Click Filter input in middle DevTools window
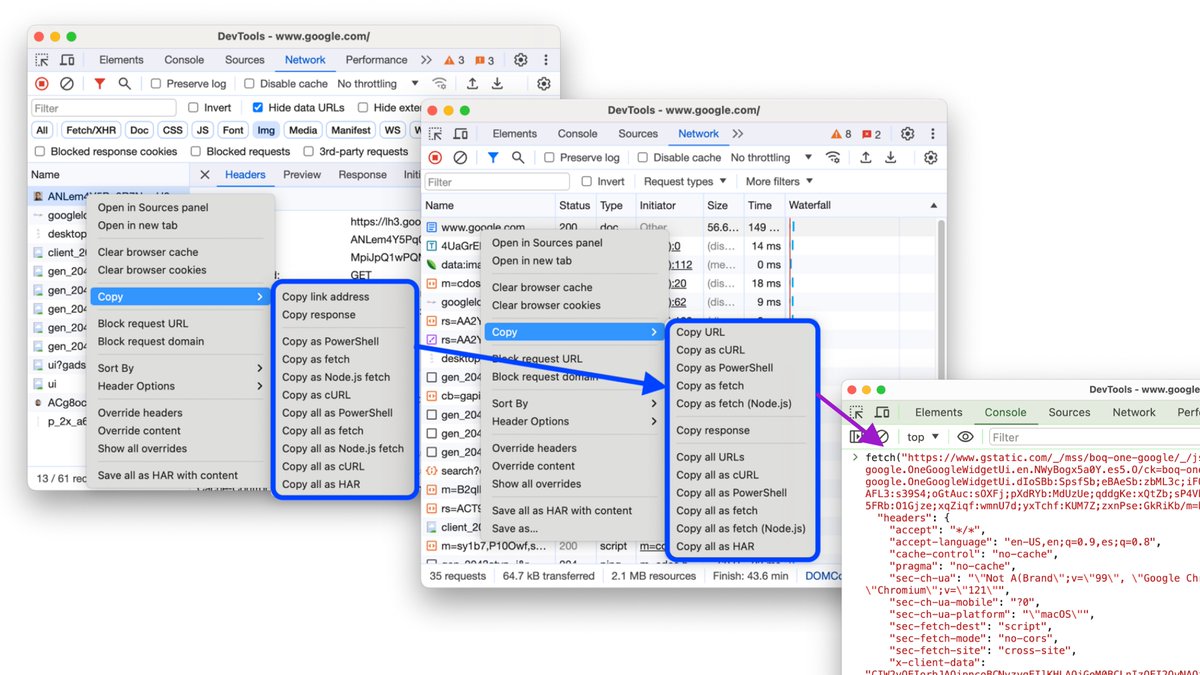Screen dimensions: 1200x675 [x=497, y=182]
